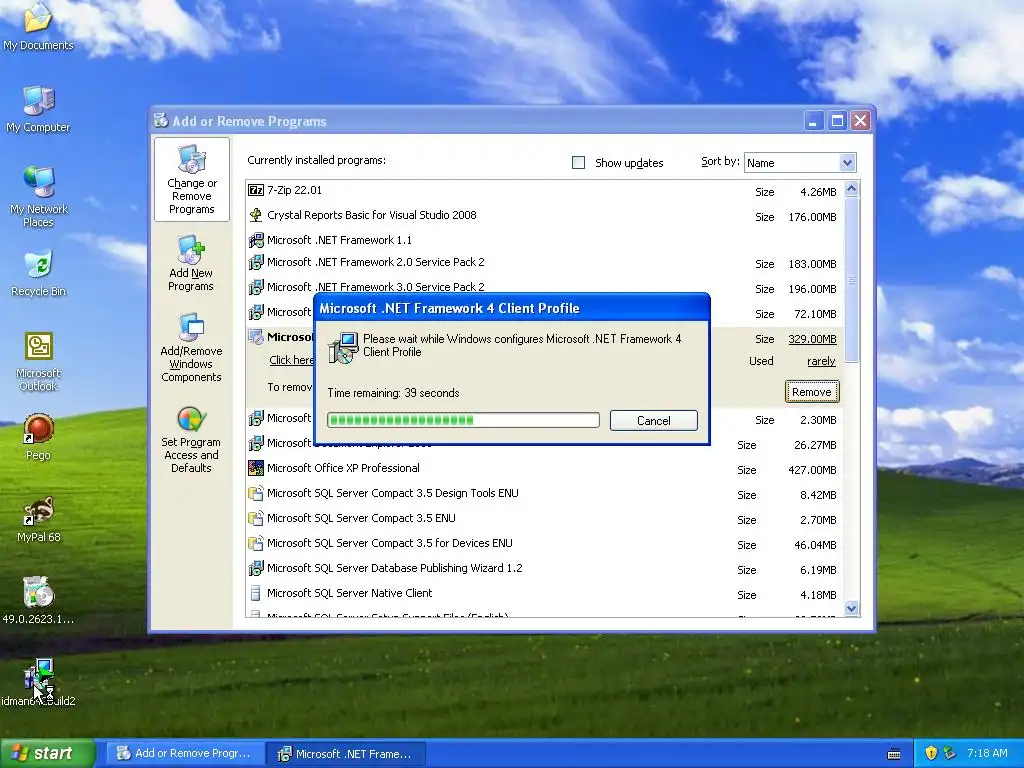The width and height of the screenshot is (1024, 768).
Task: Click the installer icon in .NET dialog
Action: (x=343, y=347)
